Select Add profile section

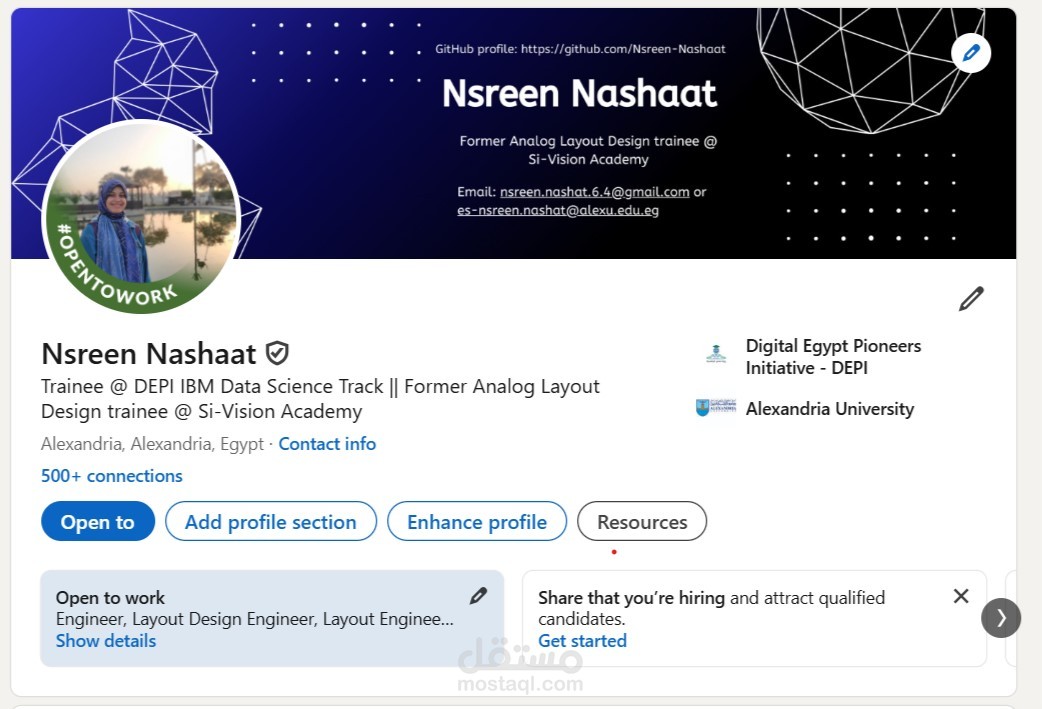(270, 521)
